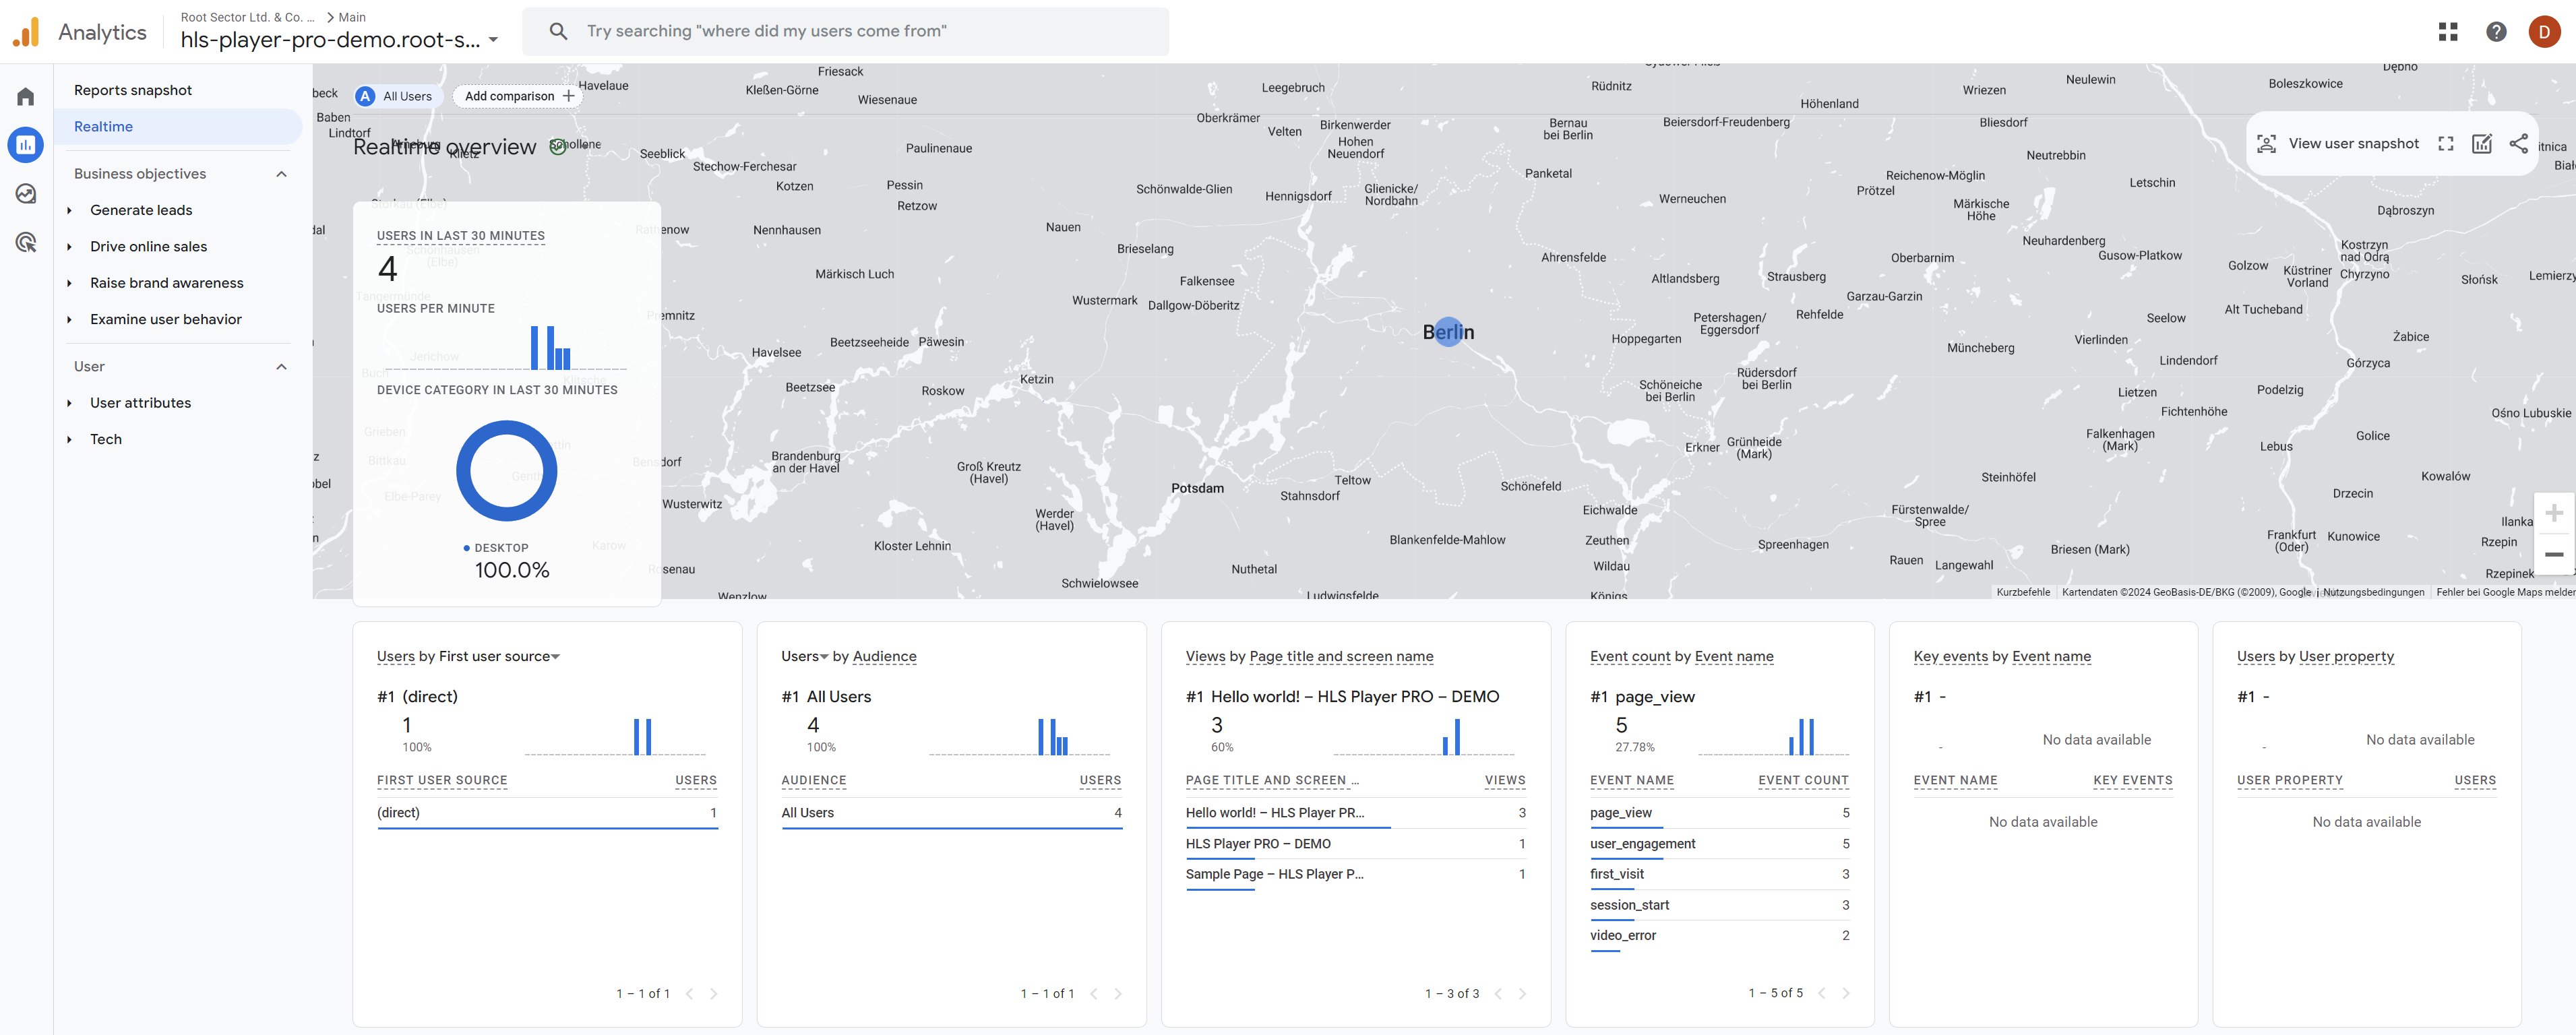Open the property selector dropdown arrow
Image resolution: width=2576 pixels, height=1035 pixels.
click(x=493, y=40)
